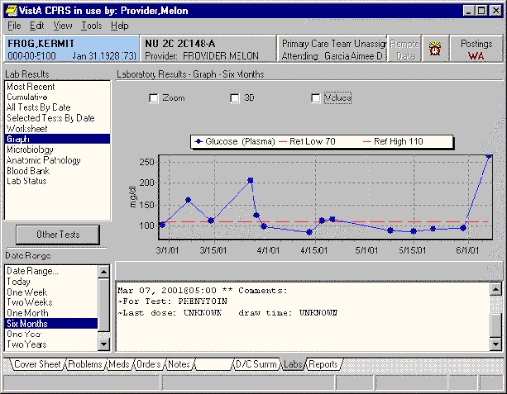Open the Postings WA button
Viewport: 507px width, 394px height.
(x=476, y=49)
